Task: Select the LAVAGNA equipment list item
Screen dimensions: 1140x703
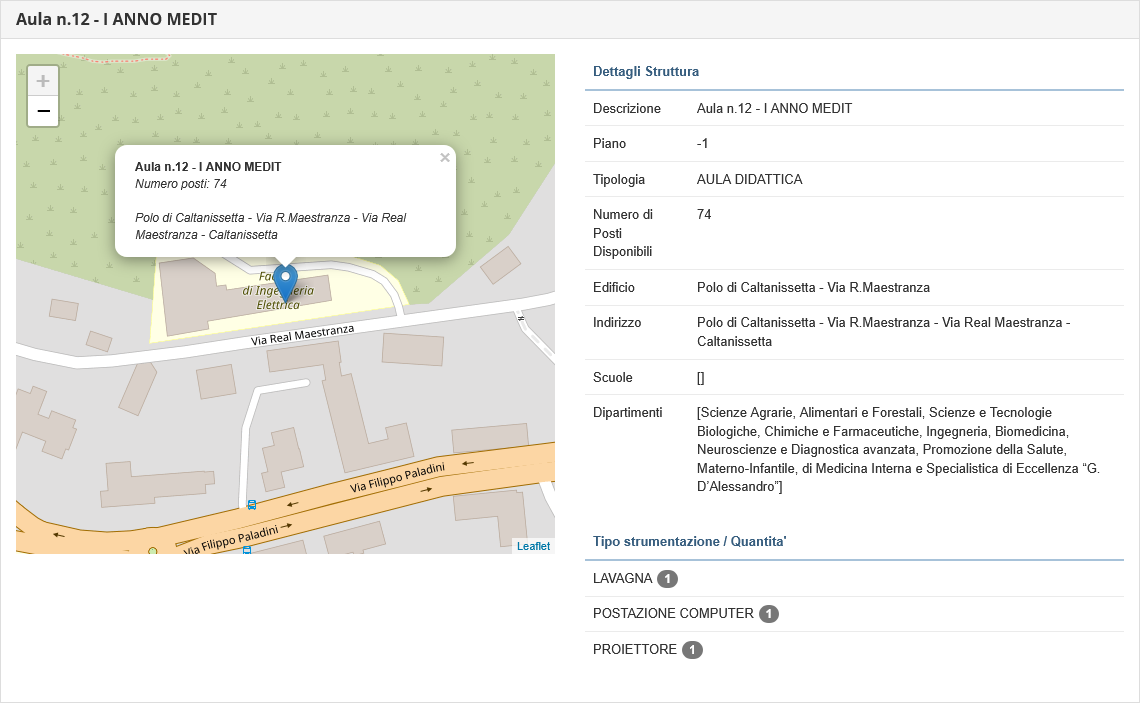Action: pyautogui.click(x=622, y=579)
